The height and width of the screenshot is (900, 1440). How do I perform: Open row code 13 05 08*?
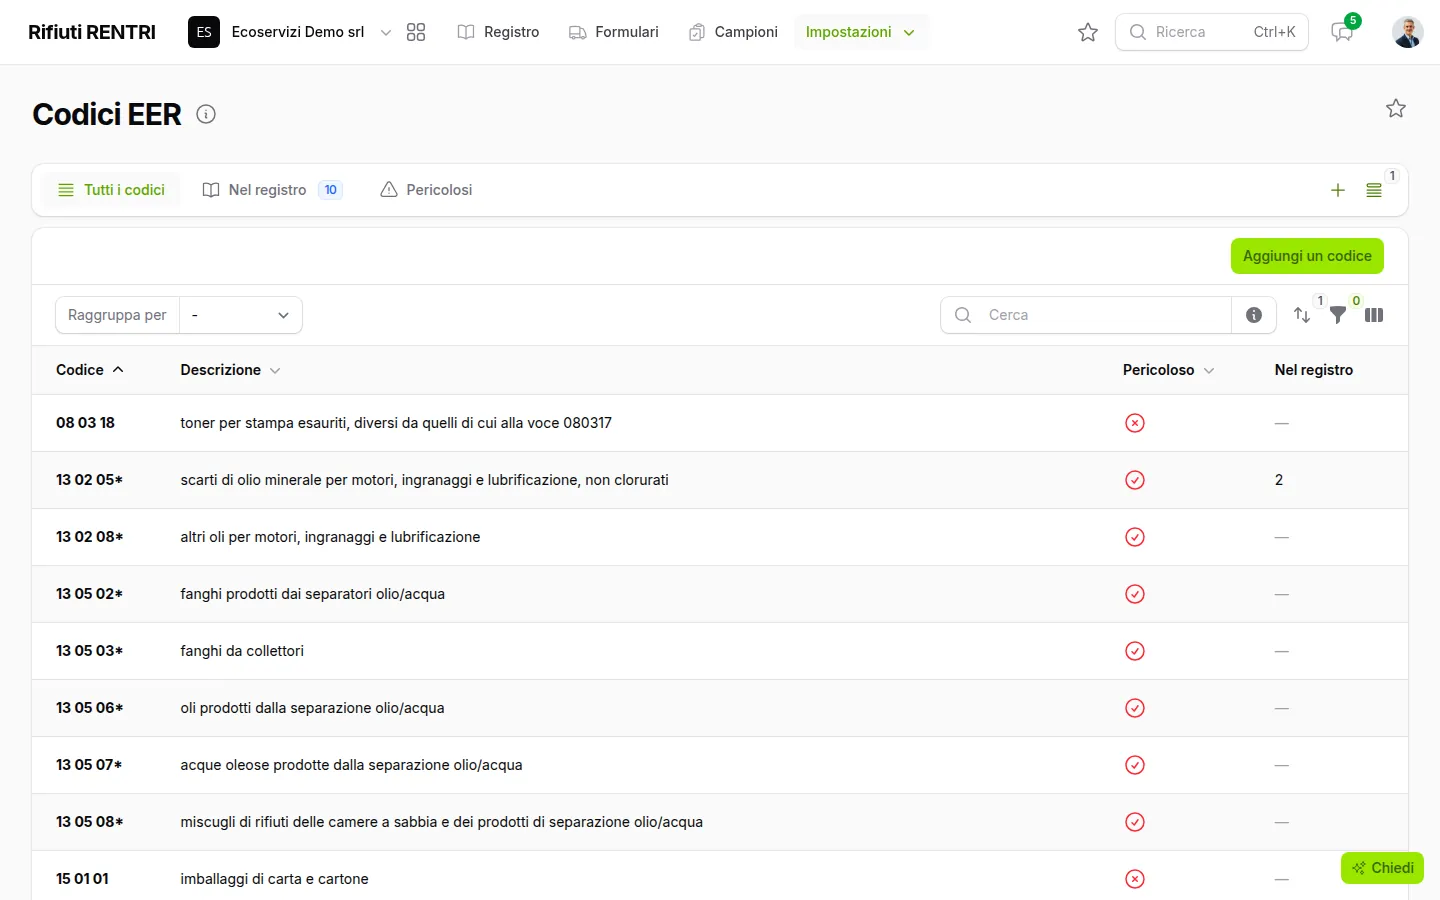point(89,822)
